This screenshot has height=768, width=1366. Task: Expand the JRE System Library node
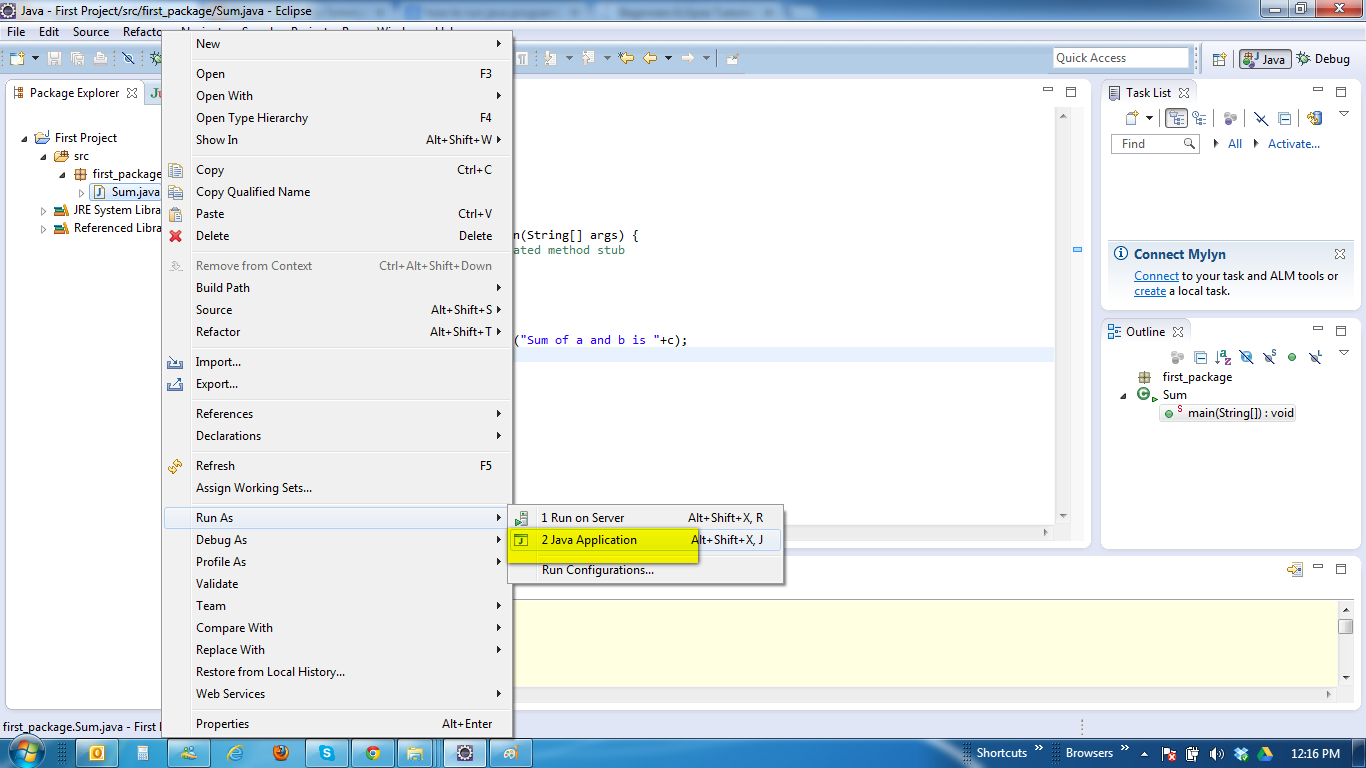[43, 210]
